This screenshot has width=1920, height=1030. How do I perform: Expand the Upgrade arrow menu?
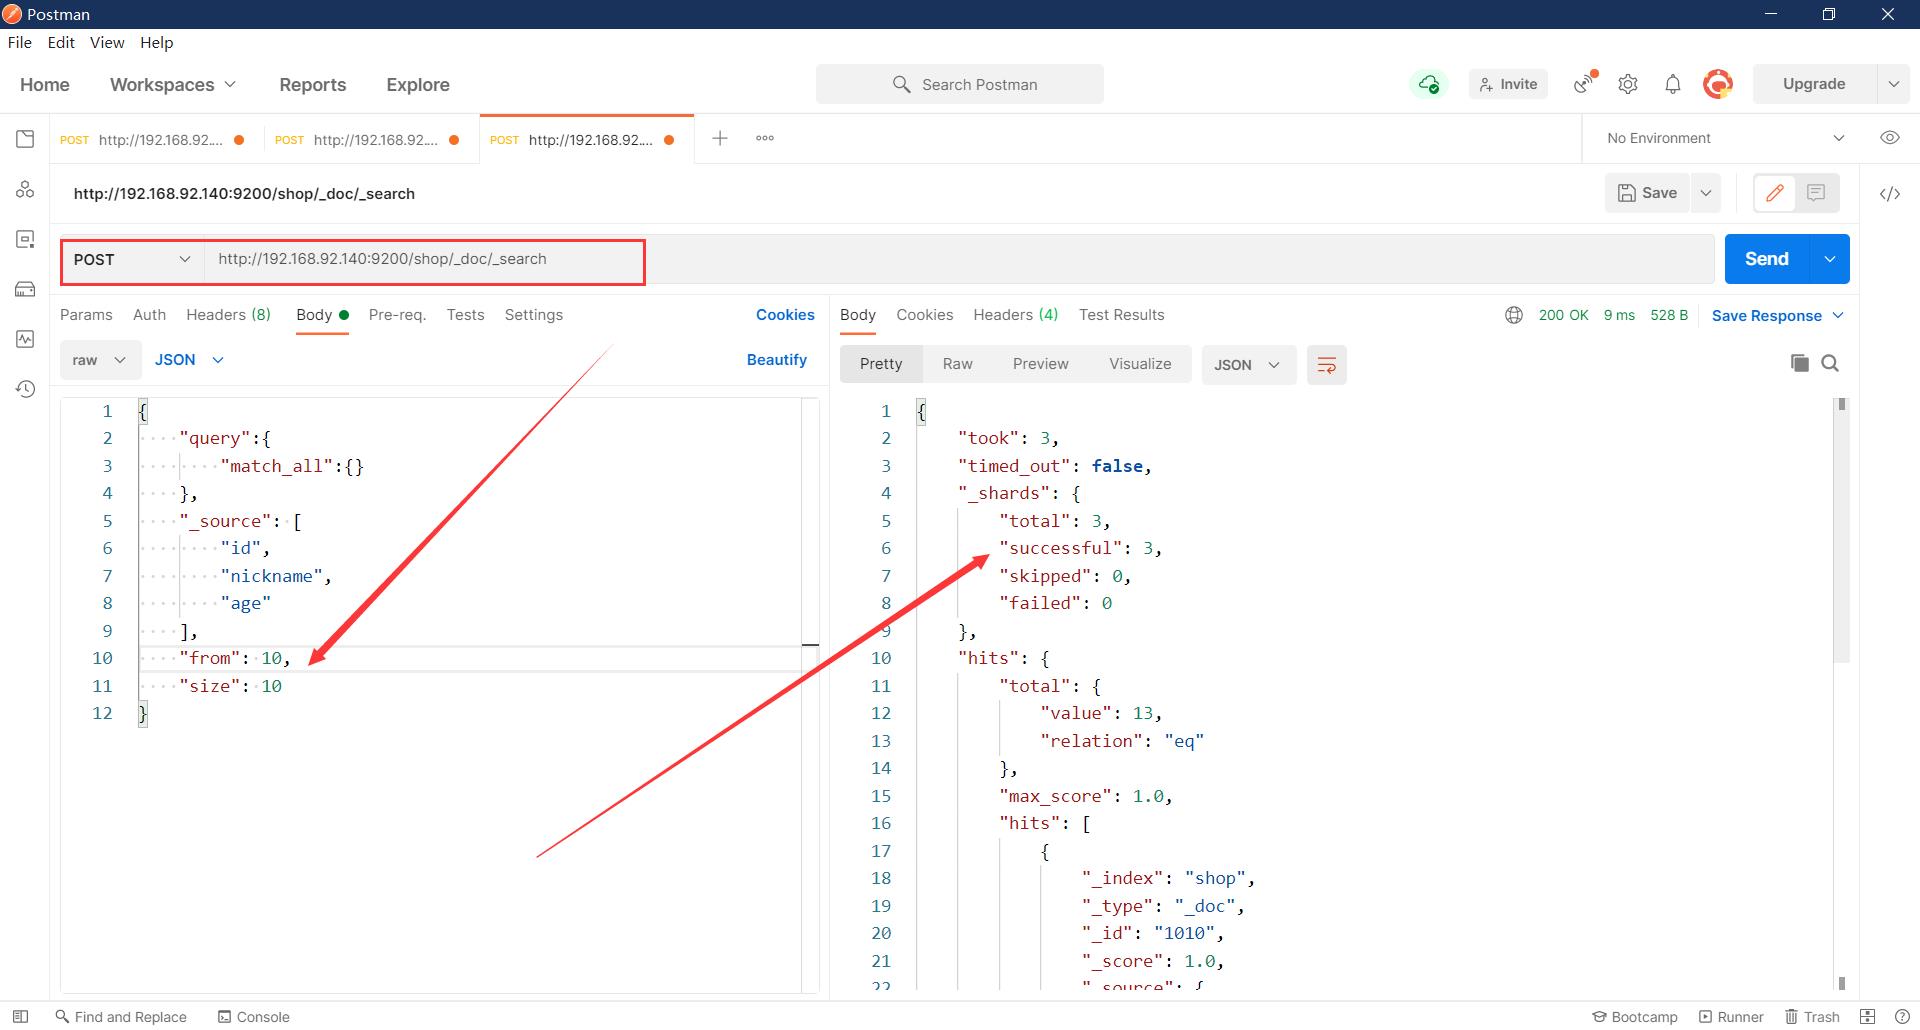tap(1893, 84)
